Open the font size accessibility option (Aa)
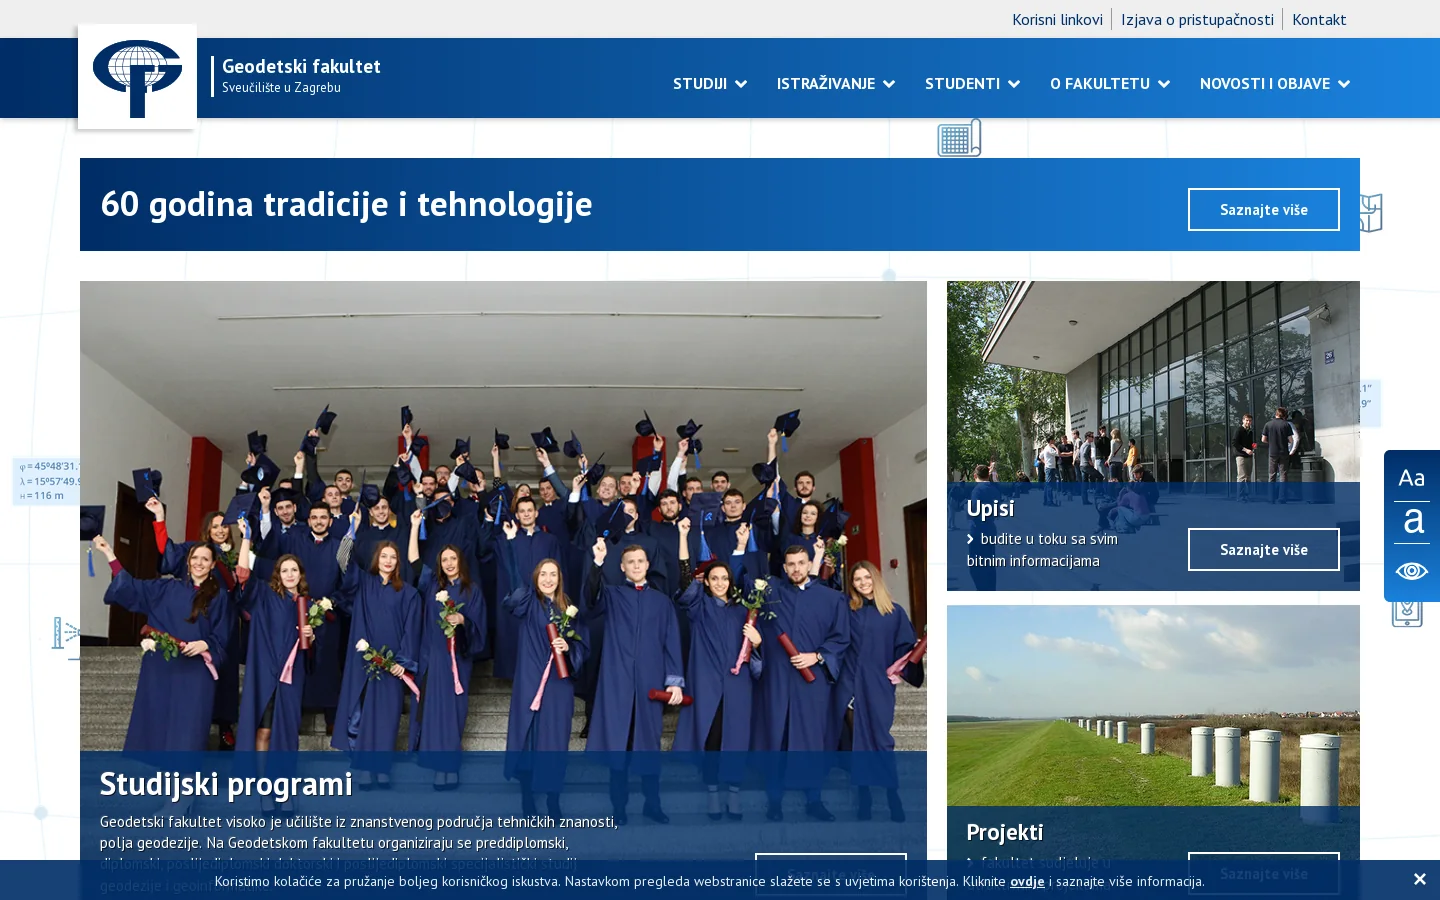Screen dimensions: 1440x900 pyautogui.click(x=1412, y=478)
